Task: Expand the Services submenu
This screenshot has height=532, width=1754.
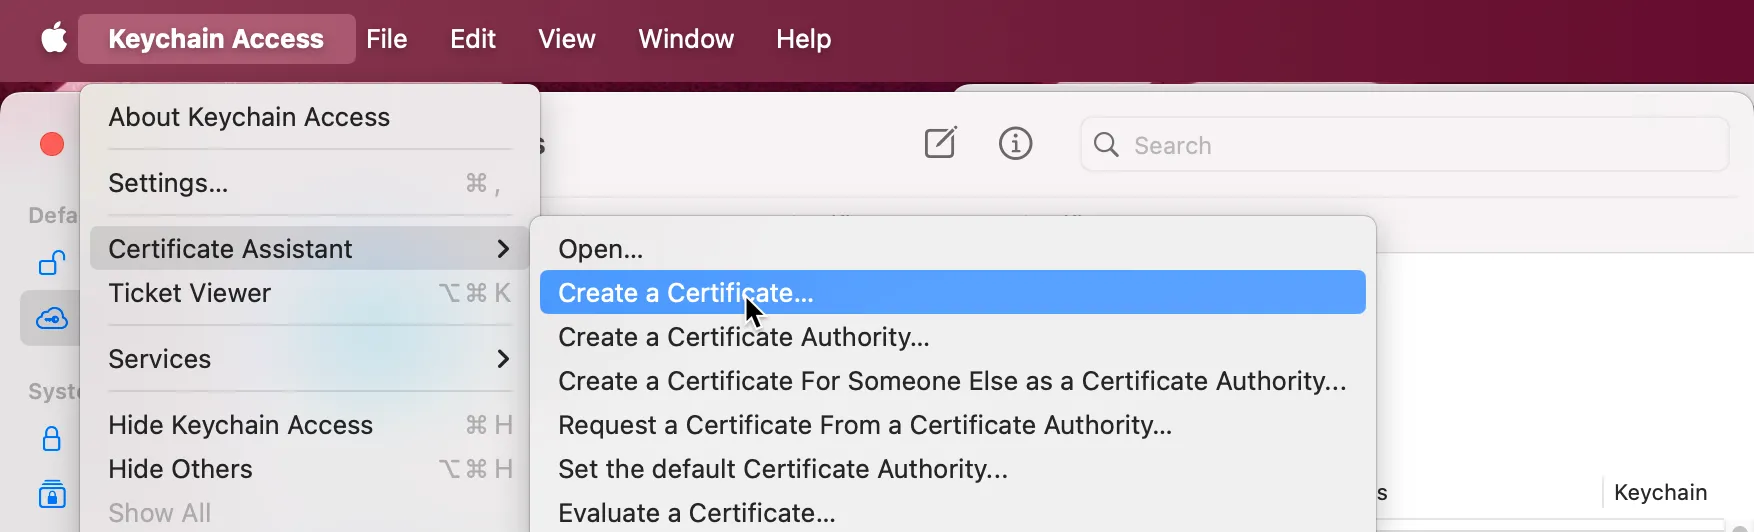Action: 310,359
